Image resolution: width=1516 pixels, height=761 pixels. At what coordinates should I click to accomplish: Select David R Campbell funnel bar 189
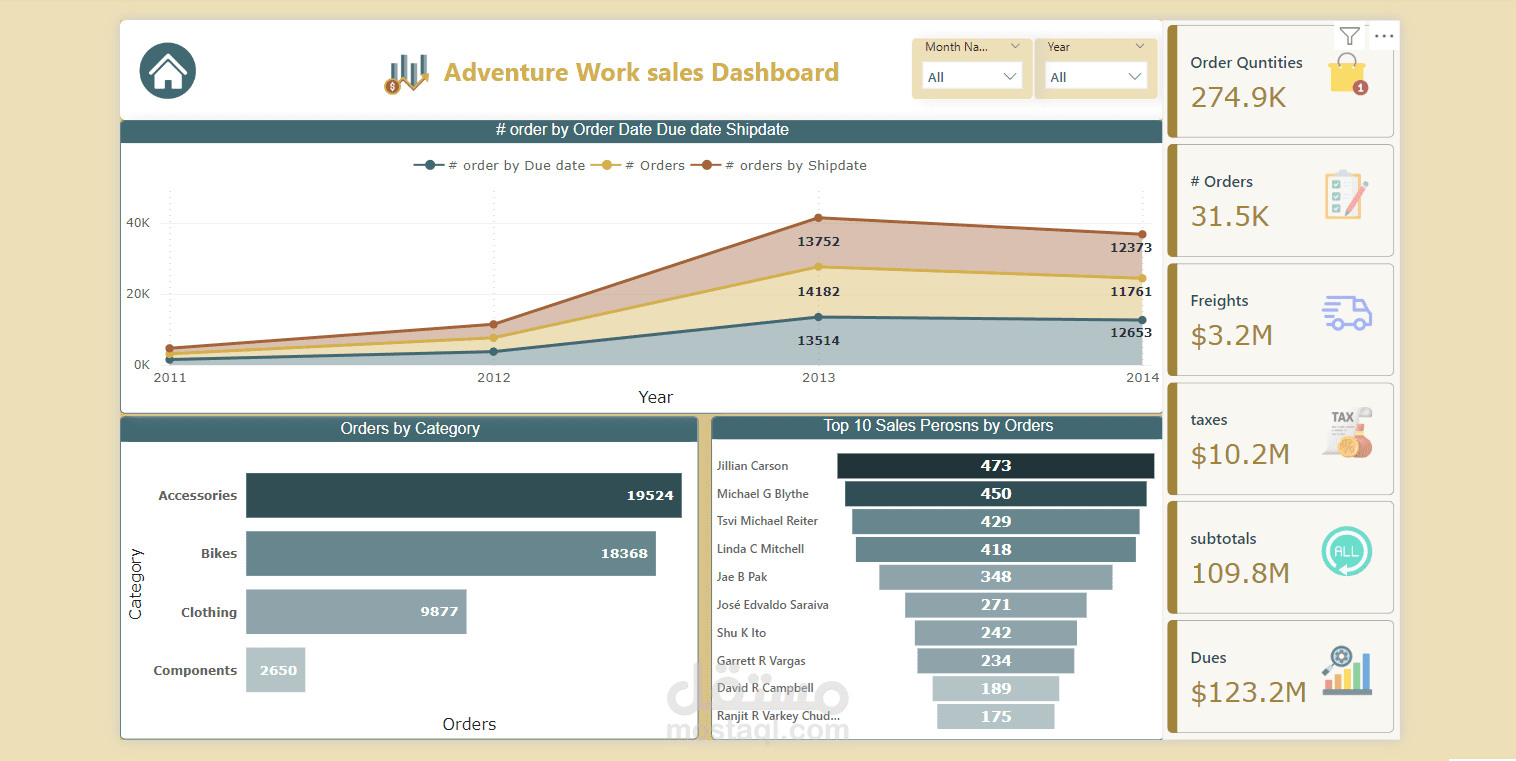pos(996,689)
